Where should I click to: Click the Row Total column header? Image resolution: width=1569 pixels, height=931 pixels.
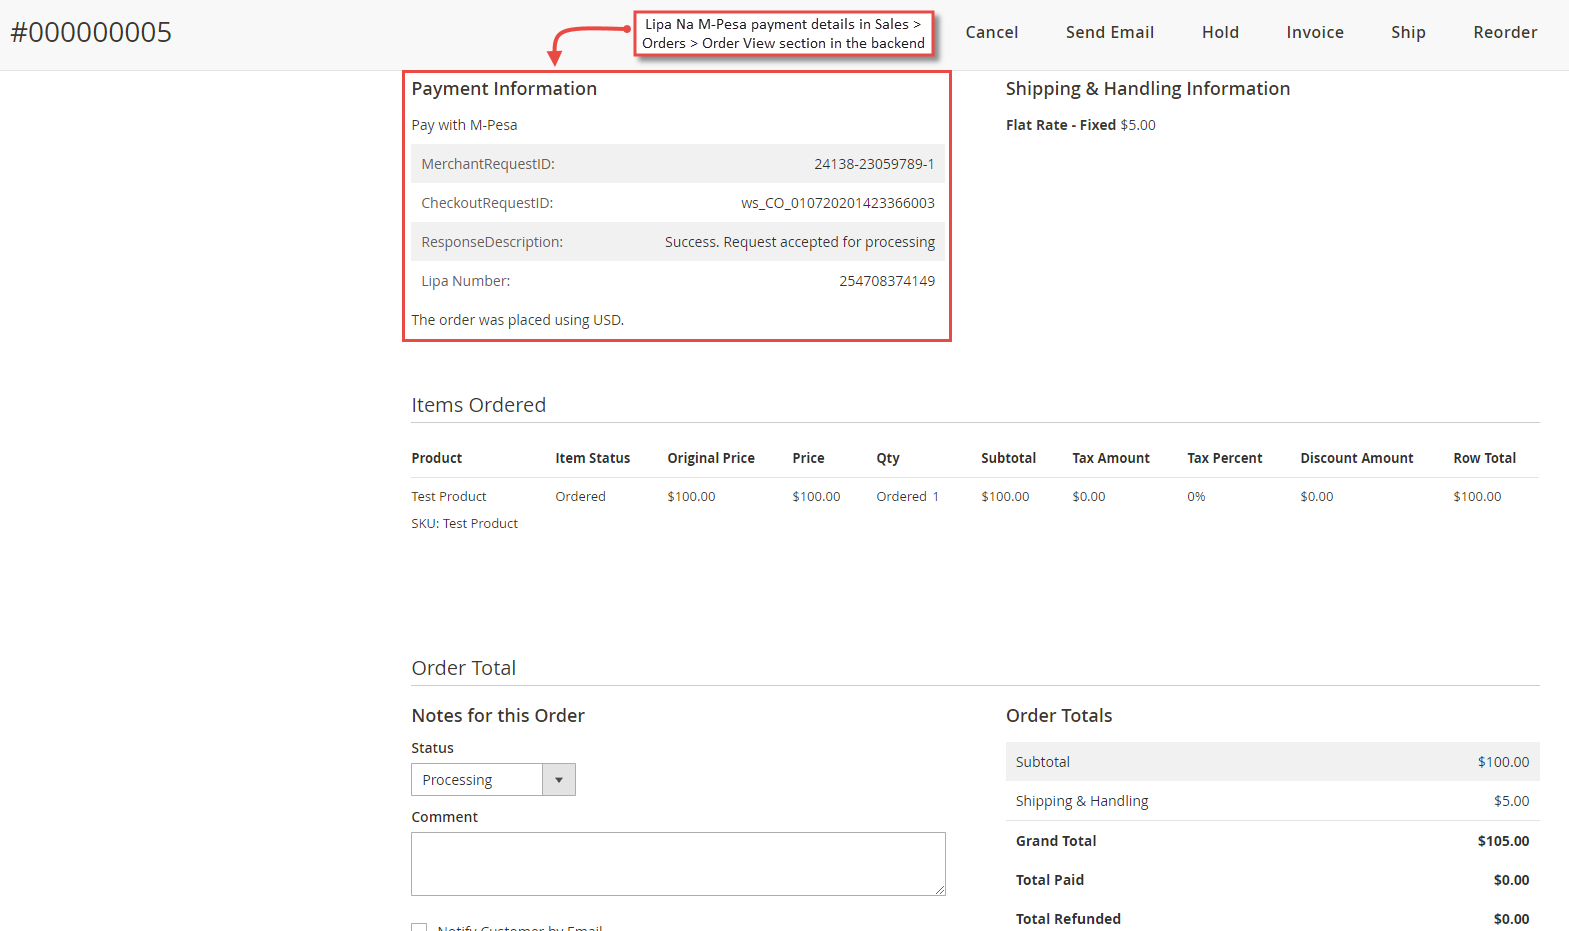pyautogui.click(x=1485, y=458)
